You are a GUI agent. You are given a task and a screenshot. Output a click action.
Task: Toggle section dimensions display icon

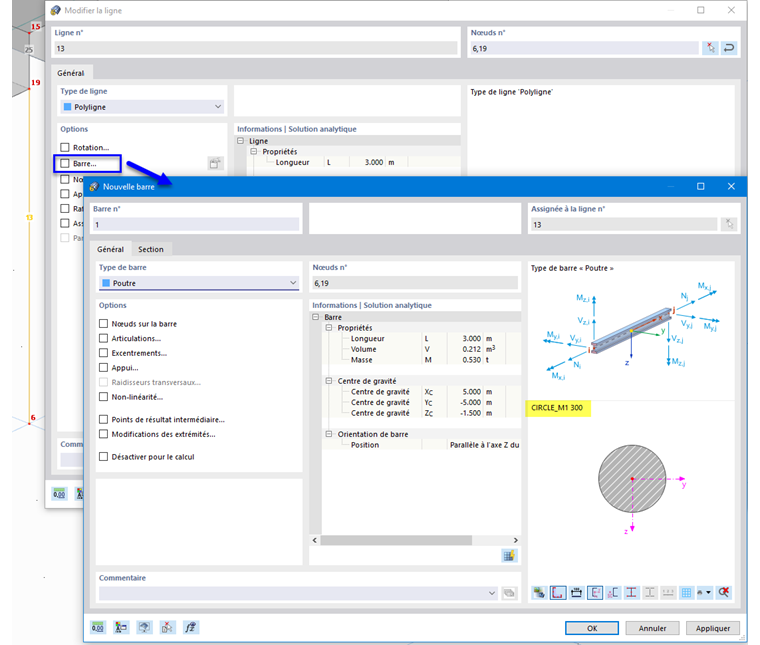576,592
